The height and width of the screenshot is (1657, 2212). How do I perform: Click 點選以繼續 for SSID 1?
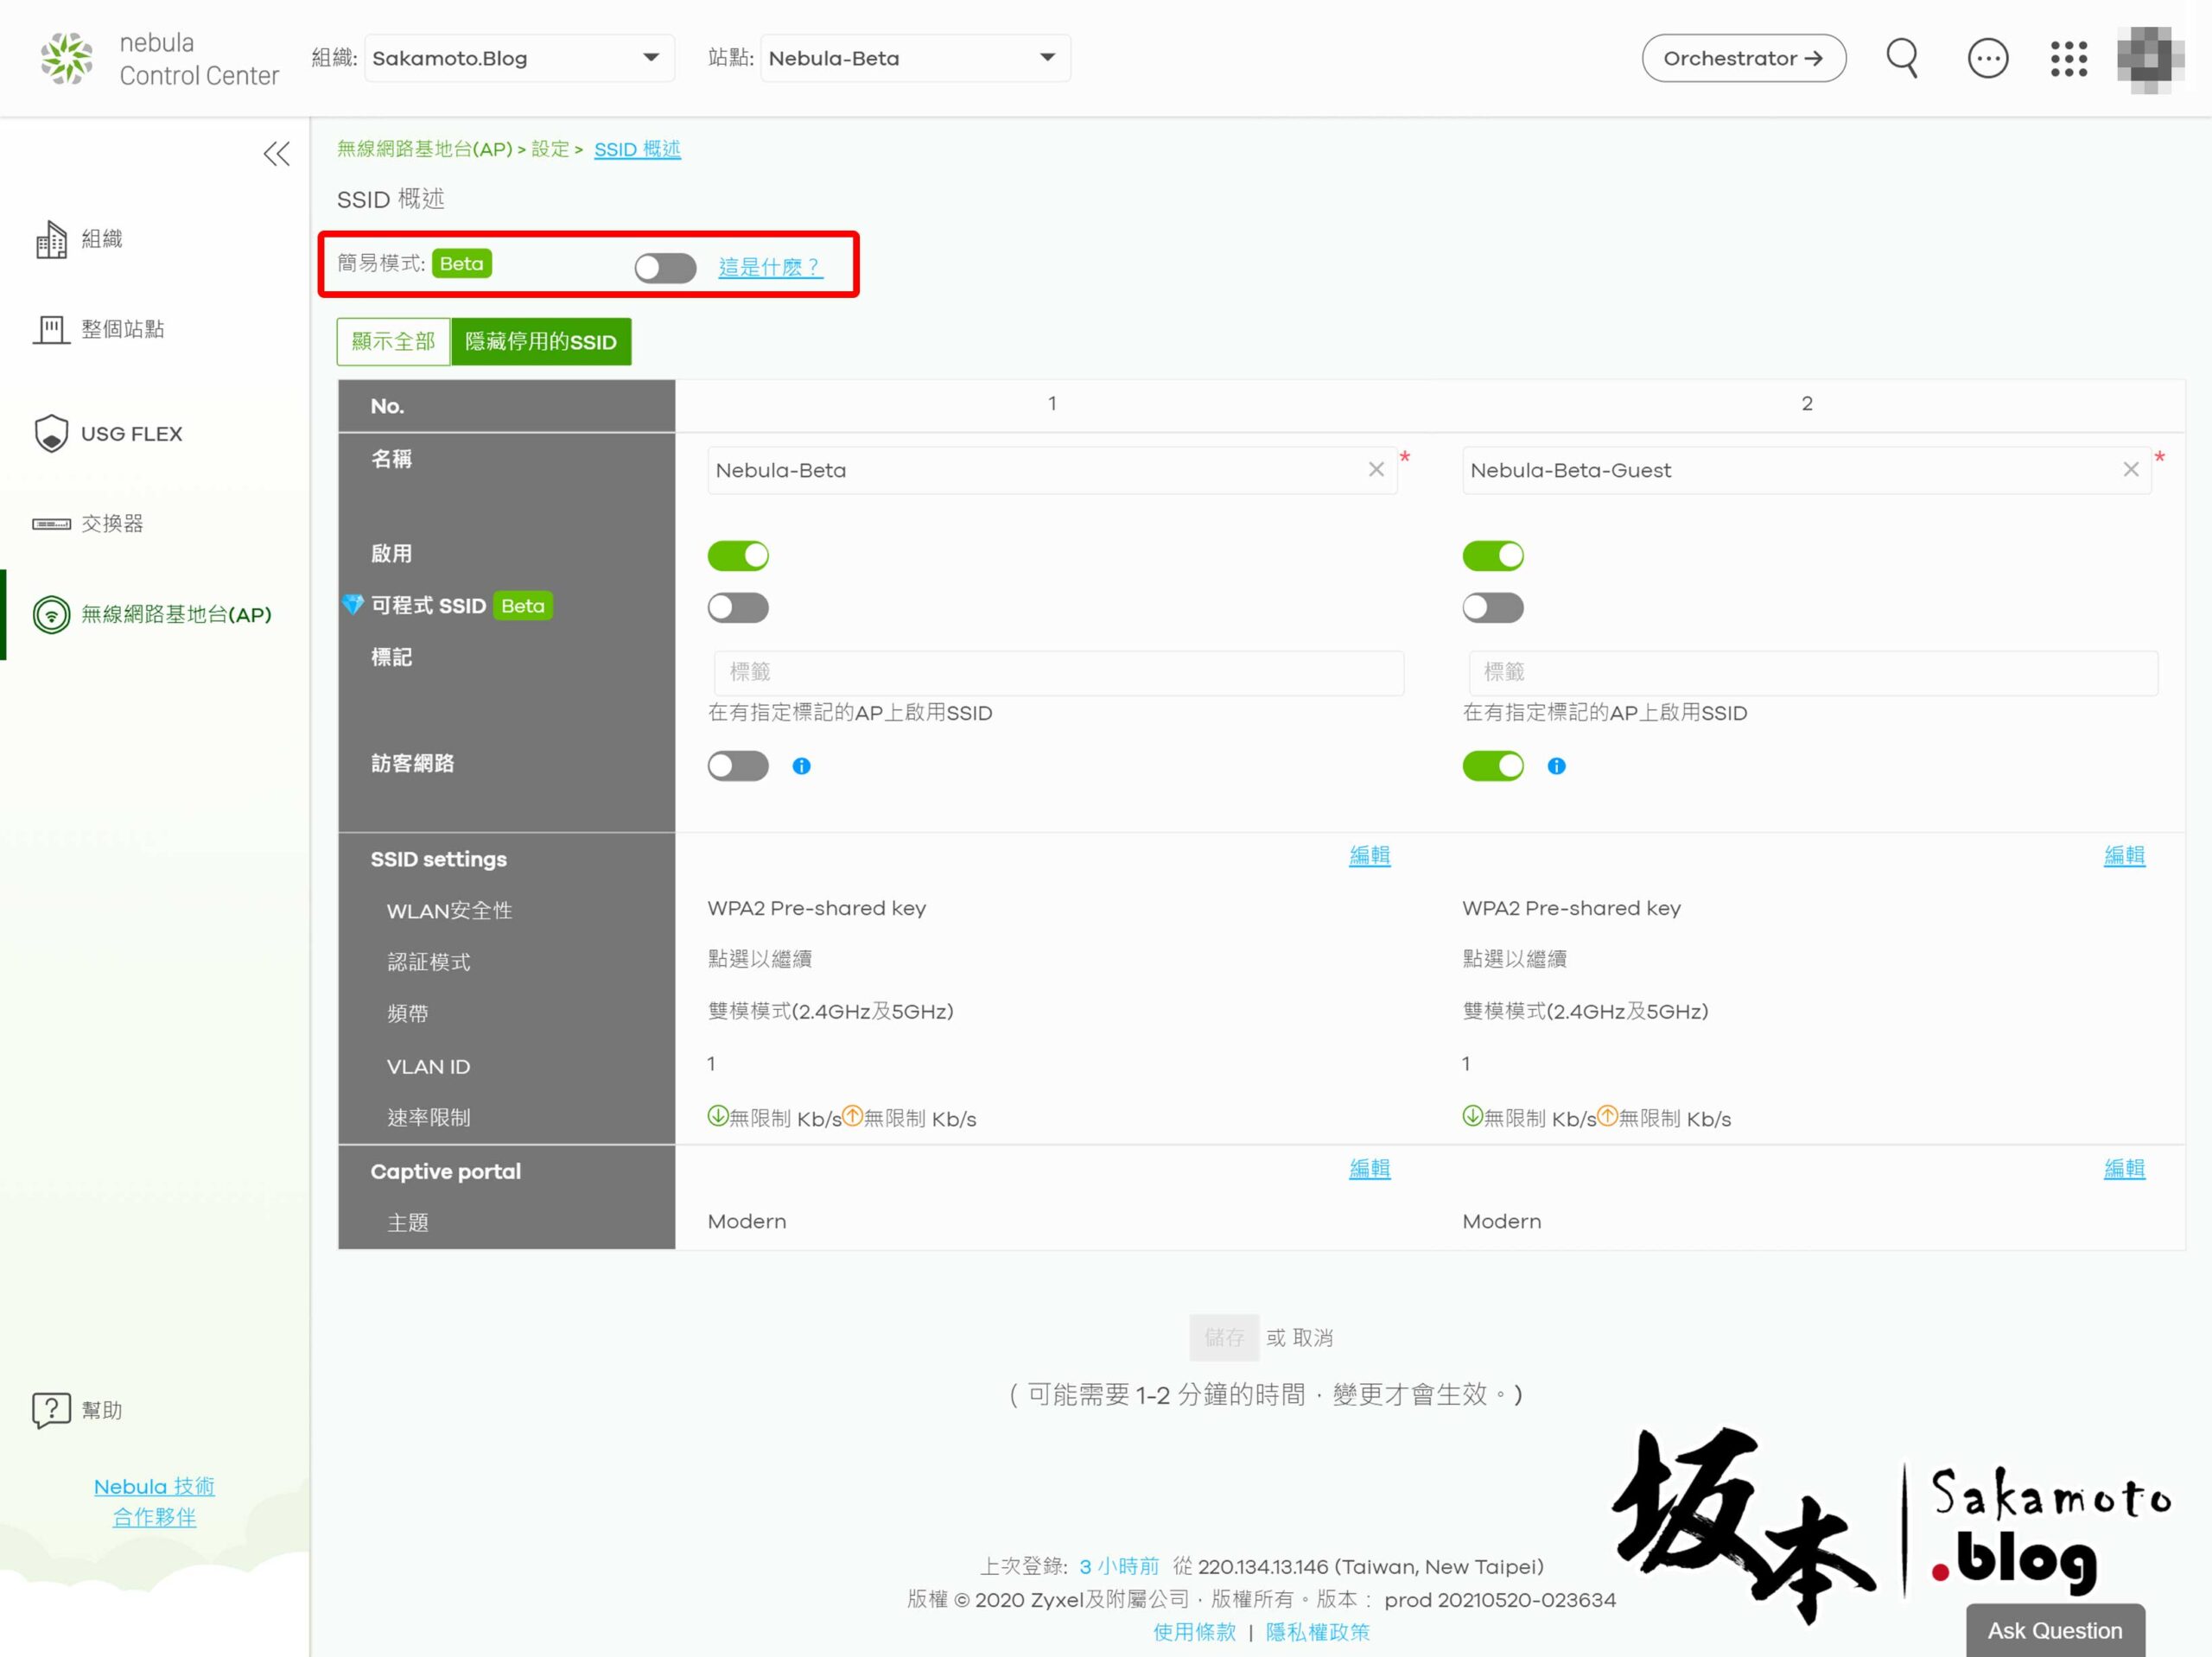point(759,959)
